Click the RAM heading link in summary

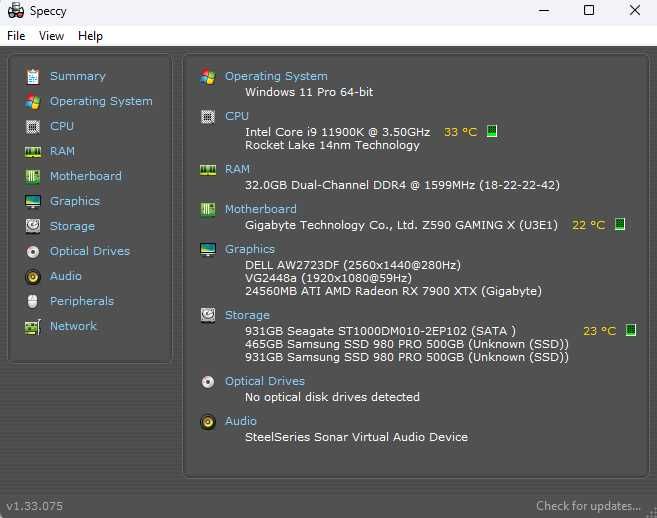pyautogui.click(x=237, y=169)
